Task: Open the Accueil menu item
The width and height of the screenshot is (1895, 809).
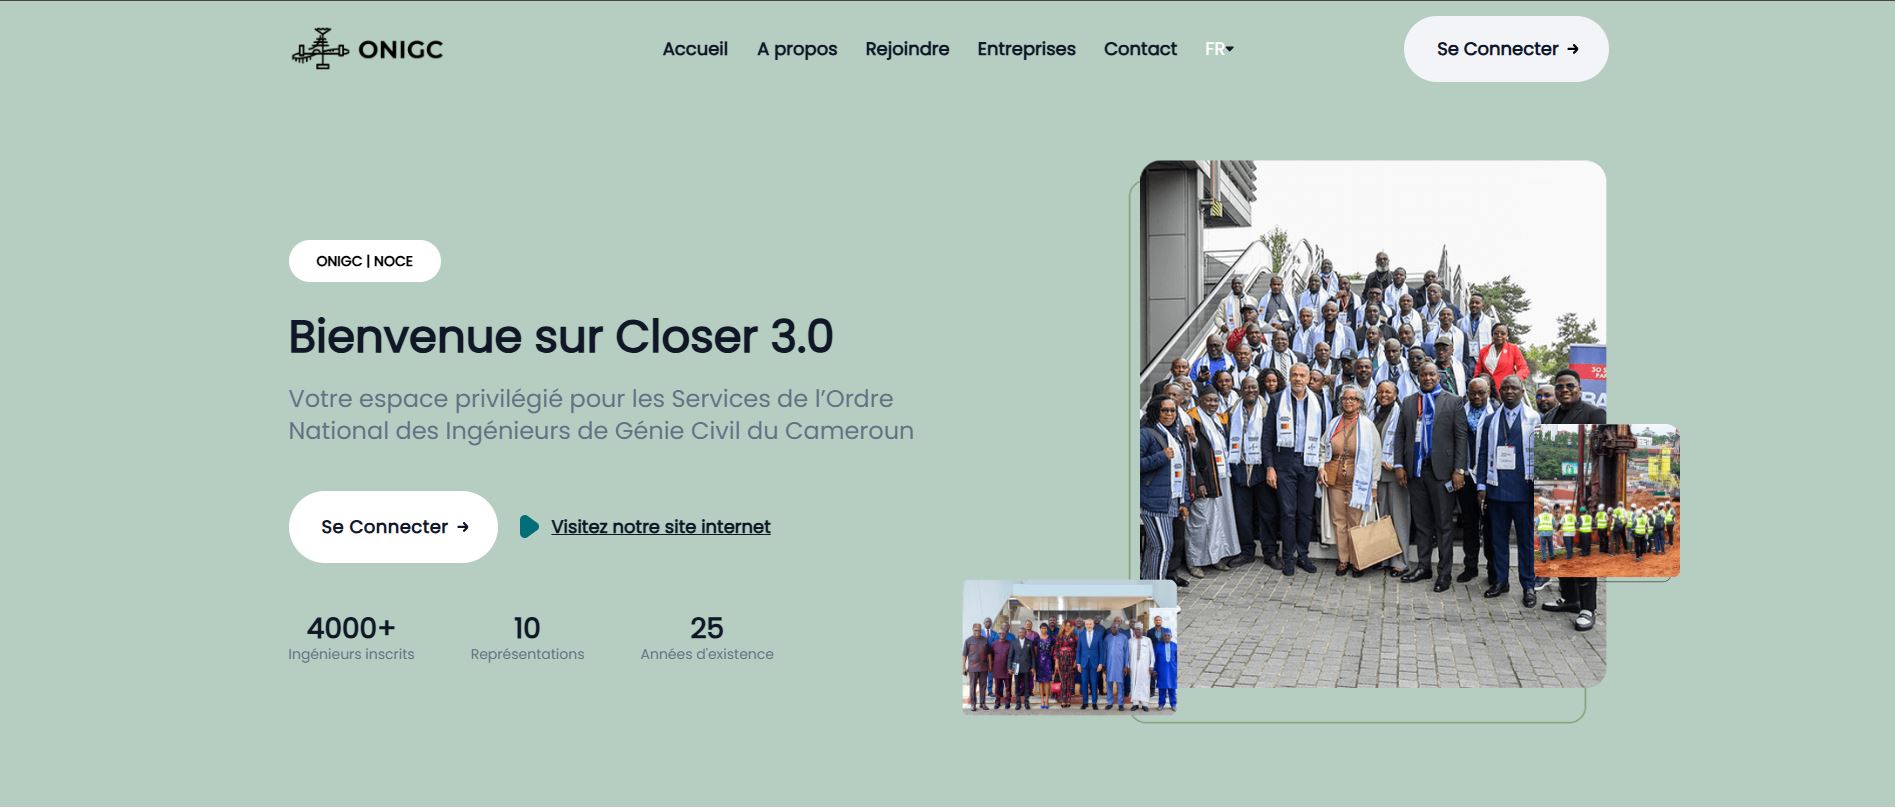Action: click(x=695, y=49)
